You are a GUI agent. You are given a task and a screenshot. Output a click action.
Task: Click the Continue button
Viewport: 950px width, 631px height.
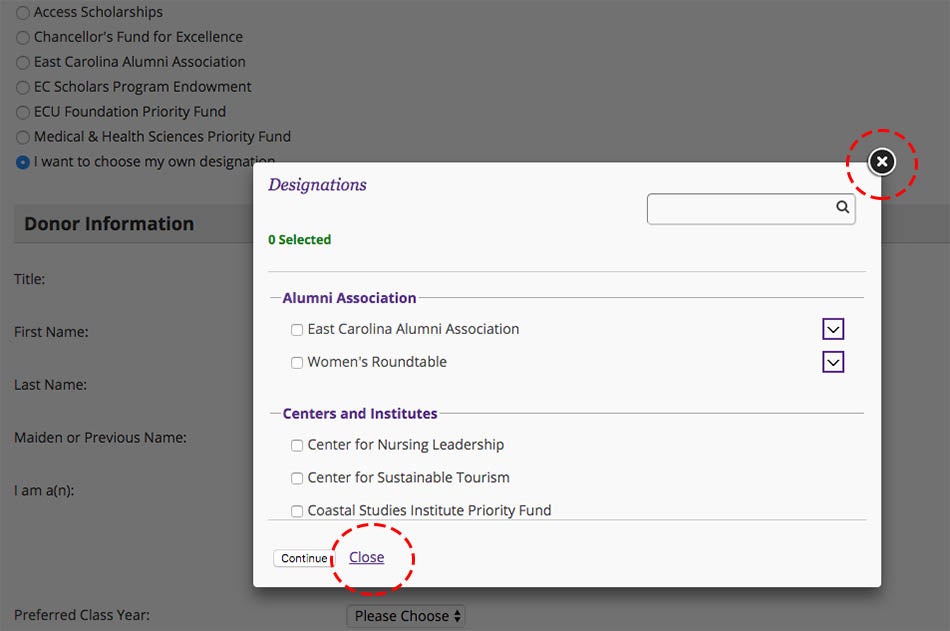[x=304, y=558]
